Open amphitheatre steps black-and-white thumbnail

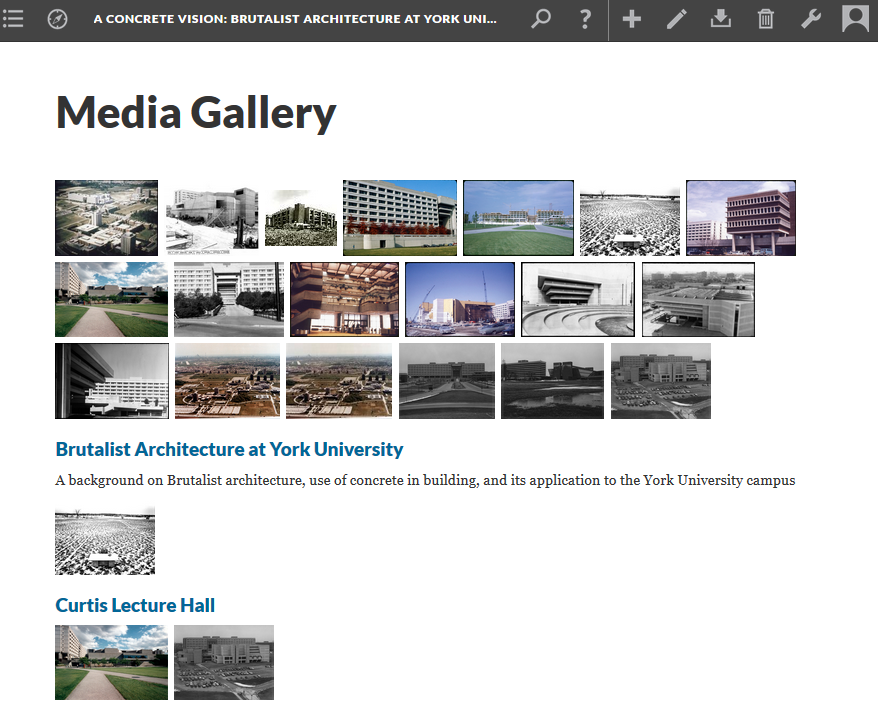[x=578, y=300]
